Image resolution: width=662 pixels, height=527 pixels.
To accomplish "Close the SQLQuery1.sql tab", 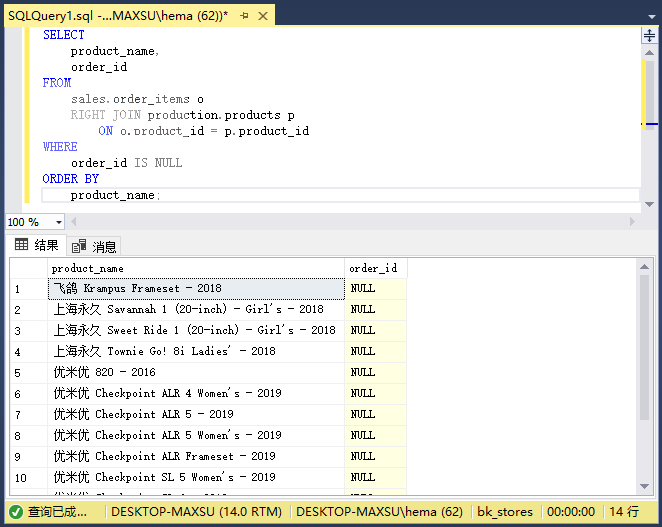I will 263,16.
